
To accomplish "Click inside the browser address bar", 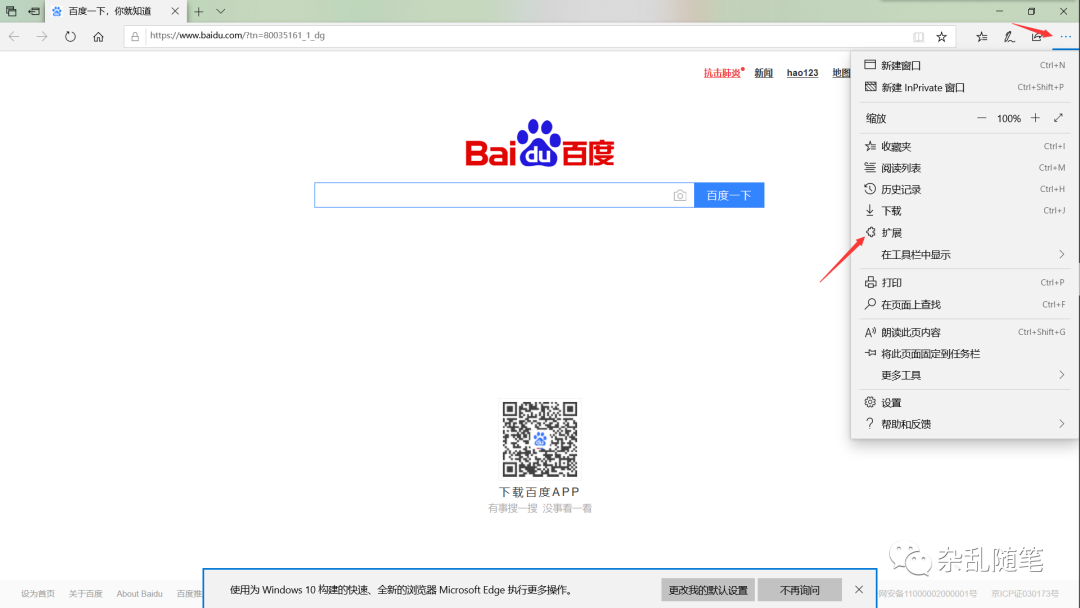I will pos(400,36).
